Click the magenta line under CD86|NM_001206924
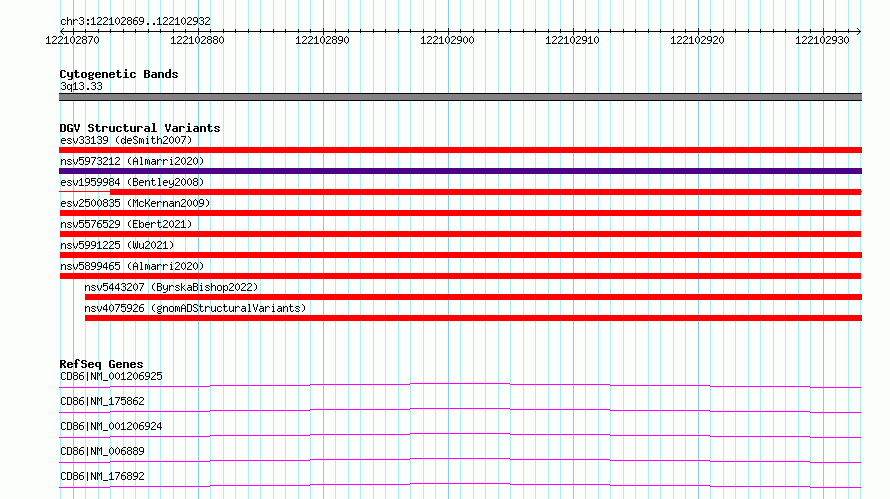Image resolution: width=890 pixels, height=499 pixels. click(460, 435)
